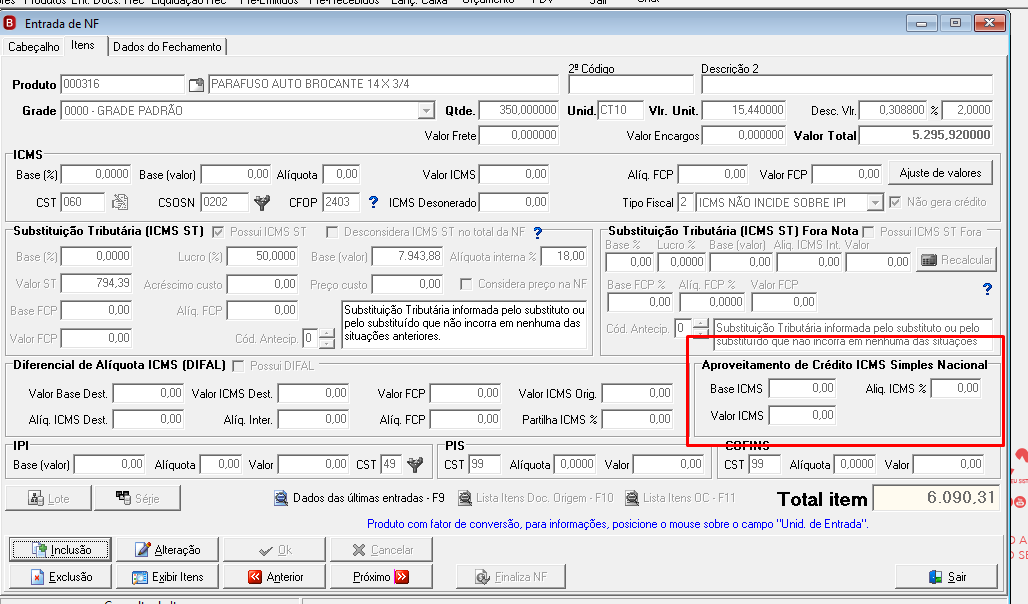Click help icon near Desconsidera ICMS ST
This screenshot has height=604, width=1028.
(x=538, y=232)
